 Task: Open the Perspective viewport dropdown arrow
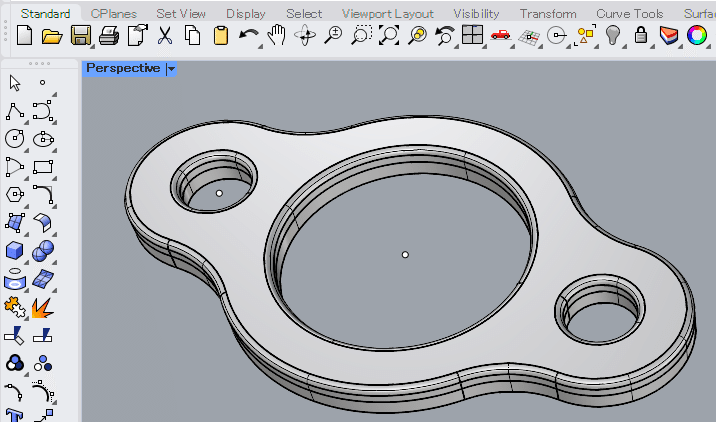172,69
